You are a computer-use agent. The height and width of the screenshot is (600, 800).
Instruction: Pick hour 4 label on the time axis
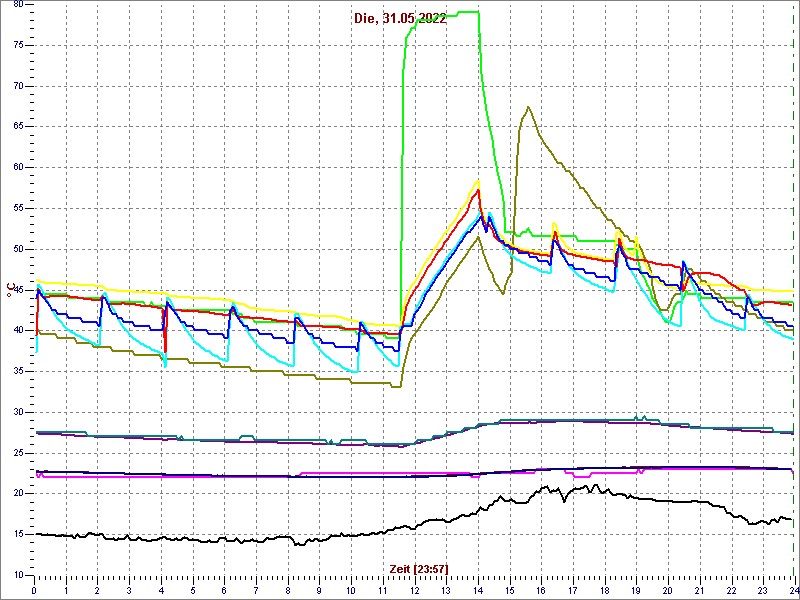(x=161, y=591)
